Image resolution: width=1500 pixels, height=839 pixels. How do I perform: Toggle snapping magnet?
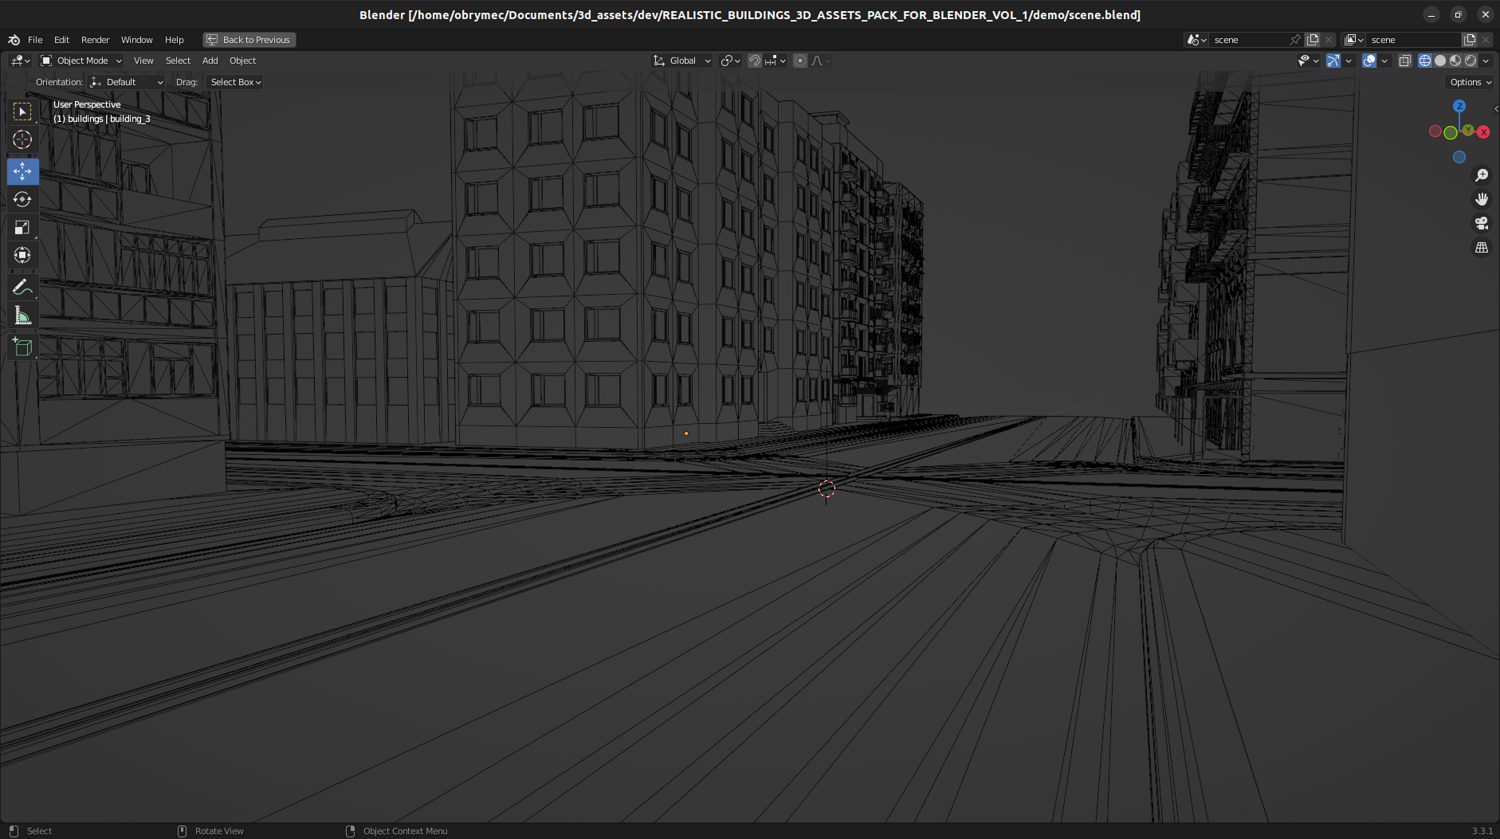coord(754,61)
